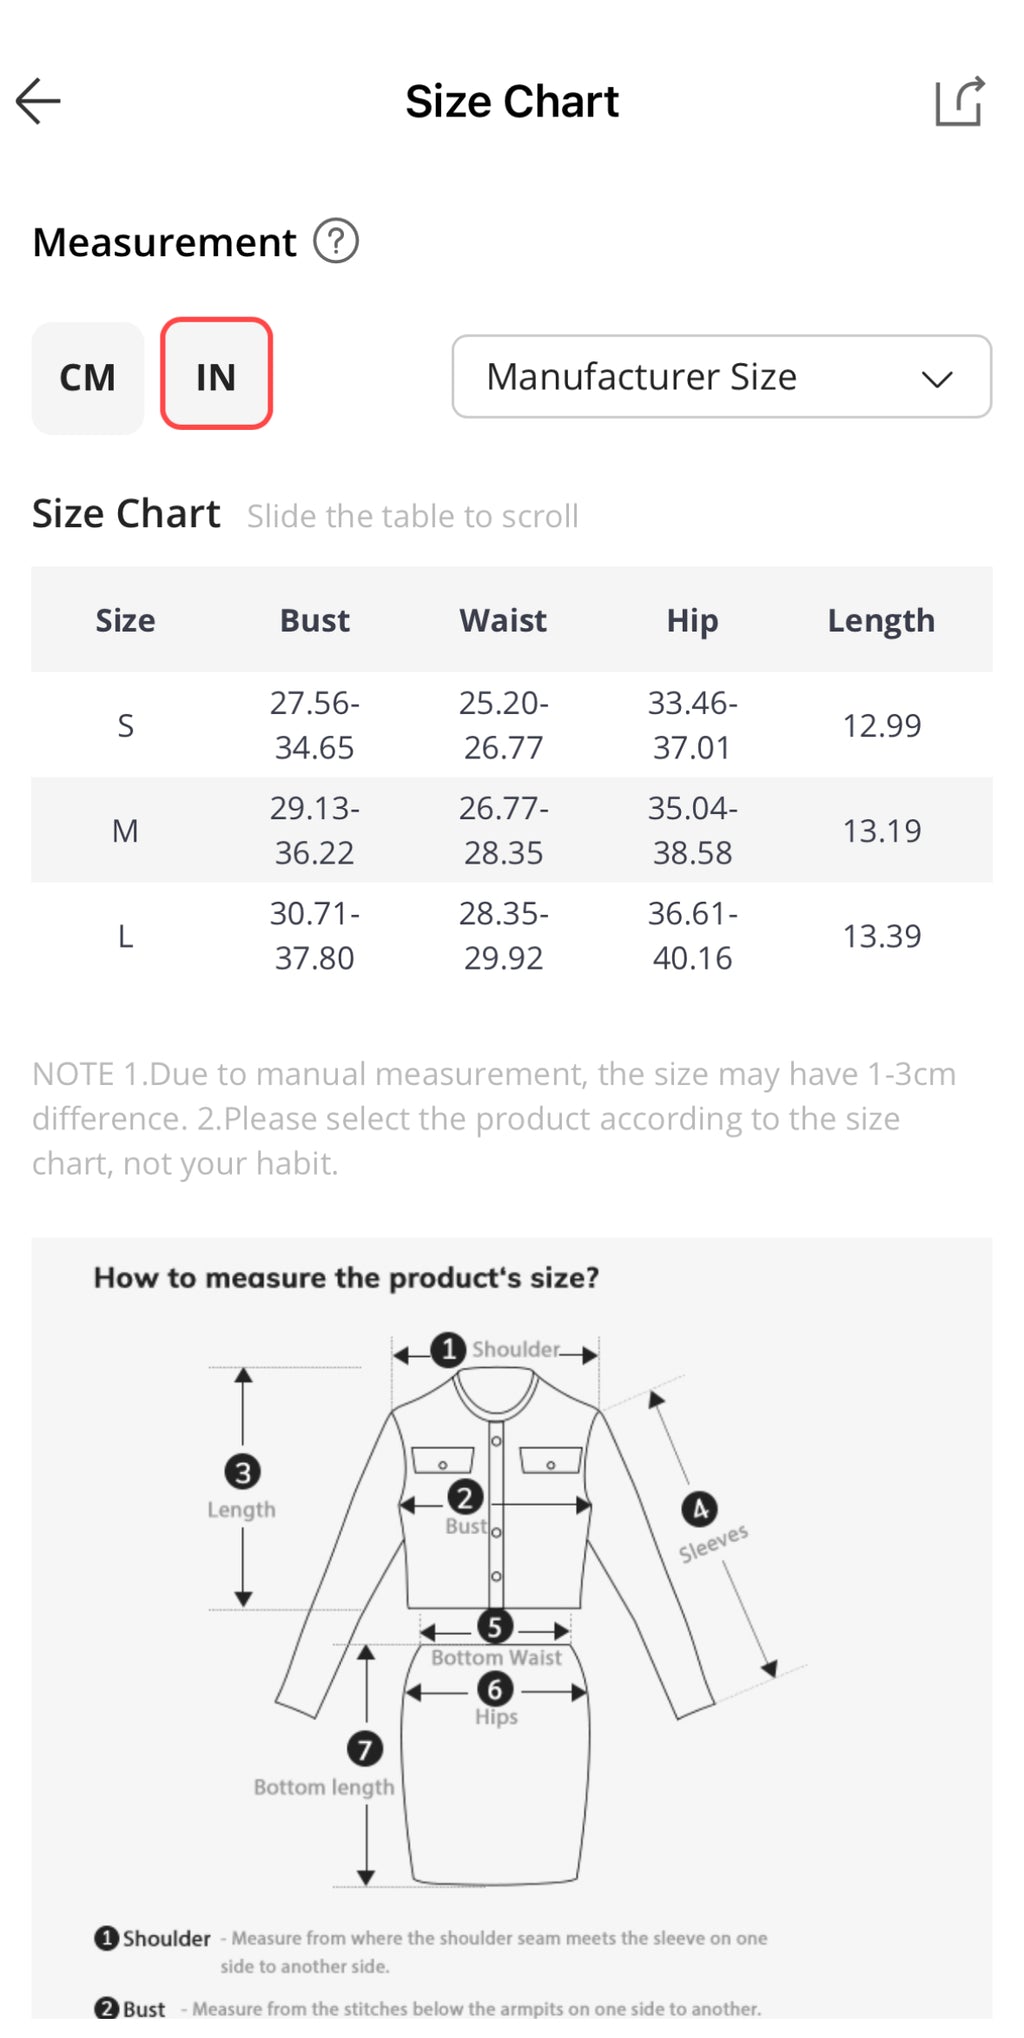Tap the Hips number 6 marker
This screenshot has height=2038, width=1024.
point(495,1690)
